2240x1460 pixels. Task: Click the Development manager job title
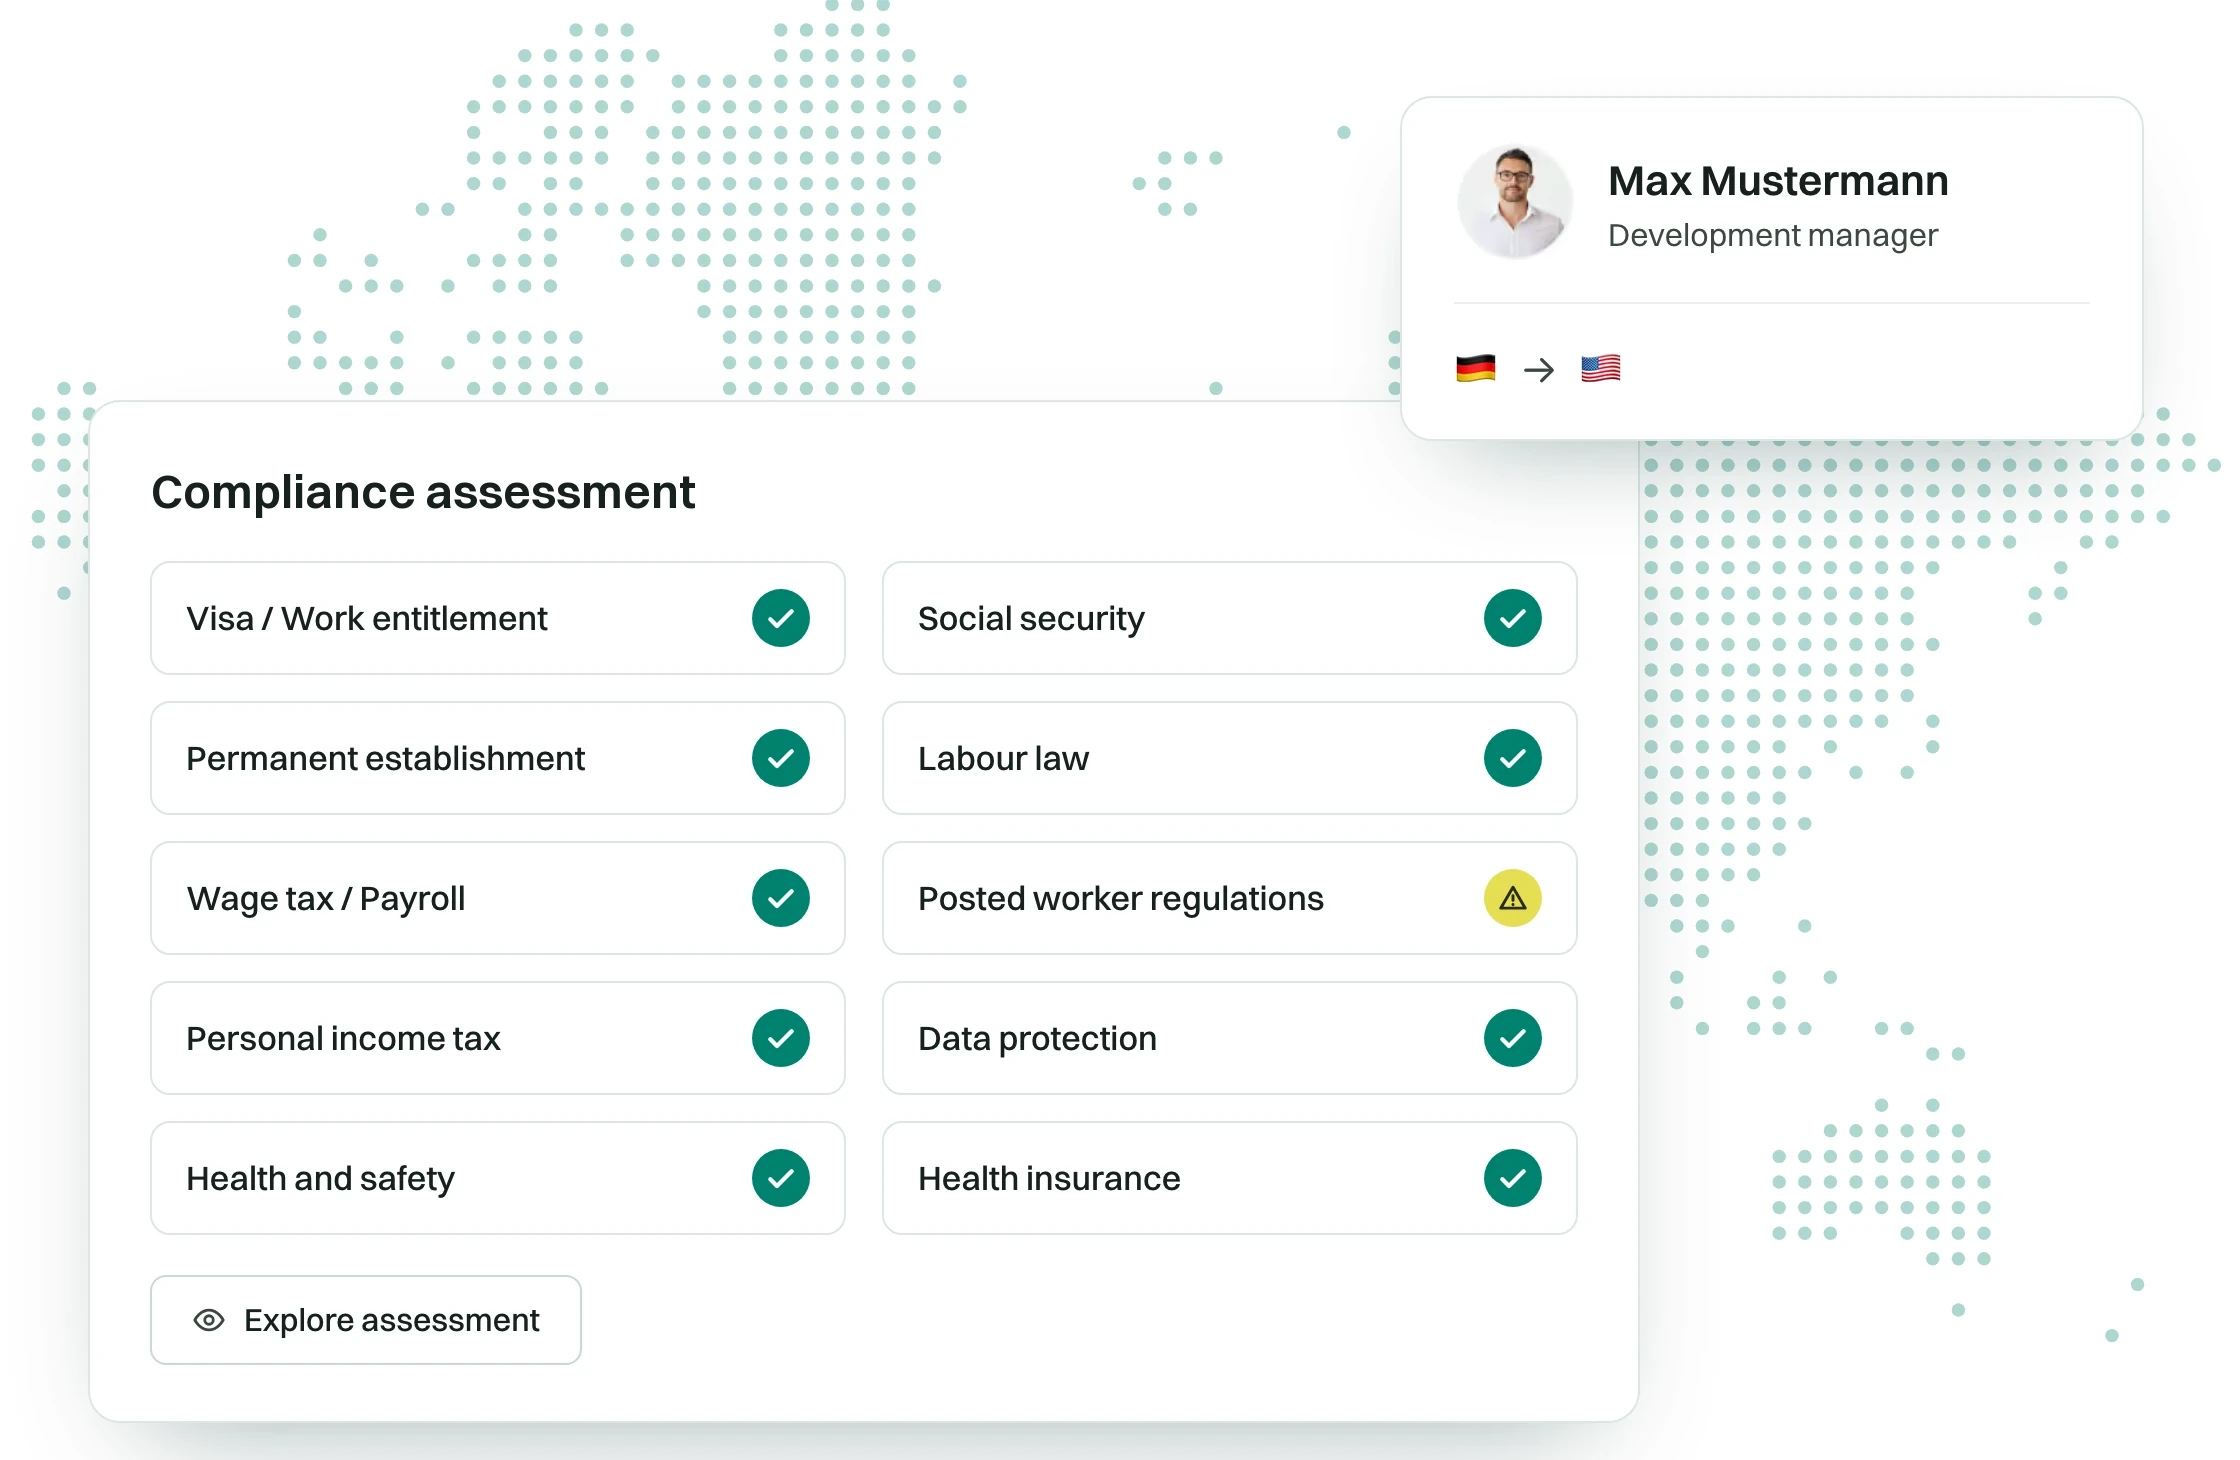click(x=1772, y=236)
